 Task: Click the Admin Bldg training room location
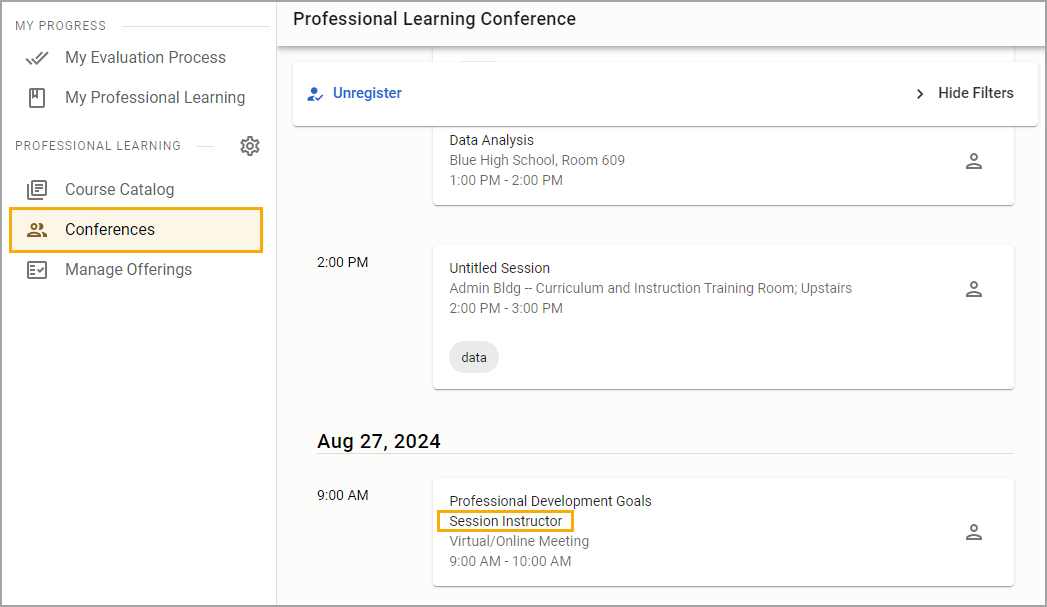point(650,288)
